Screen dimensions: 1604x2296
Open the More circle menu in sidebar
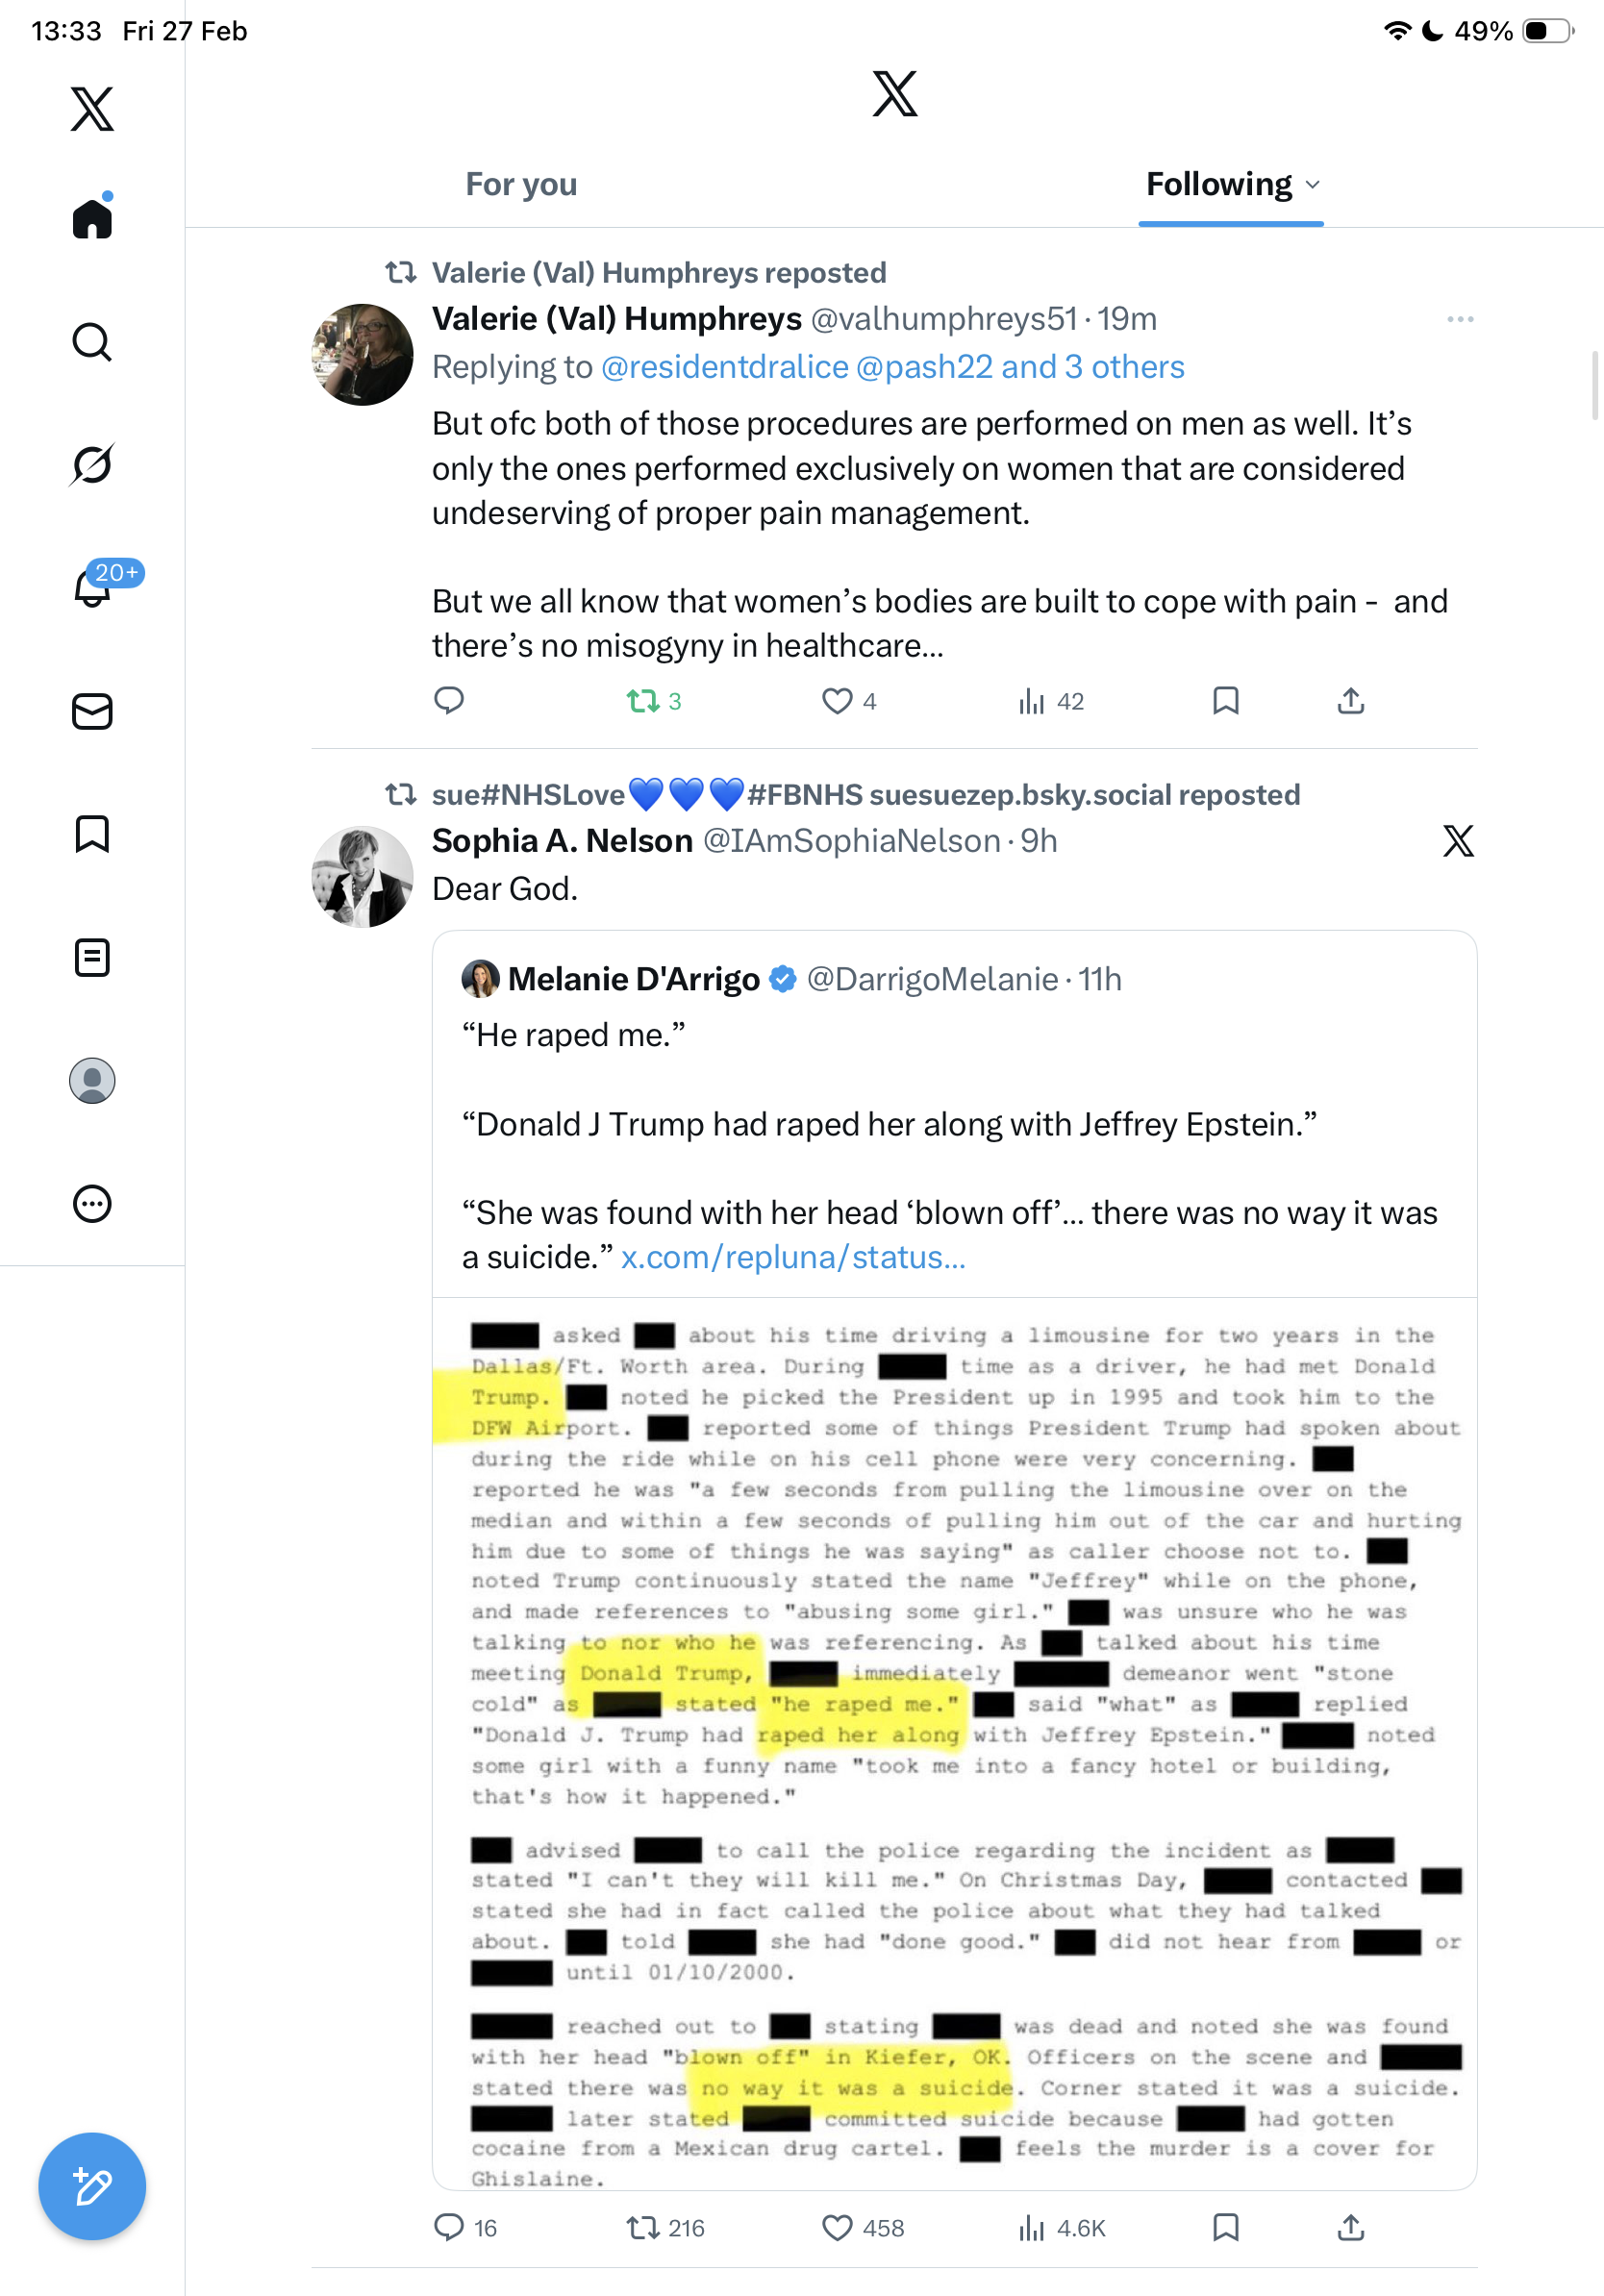point(92,1203)
